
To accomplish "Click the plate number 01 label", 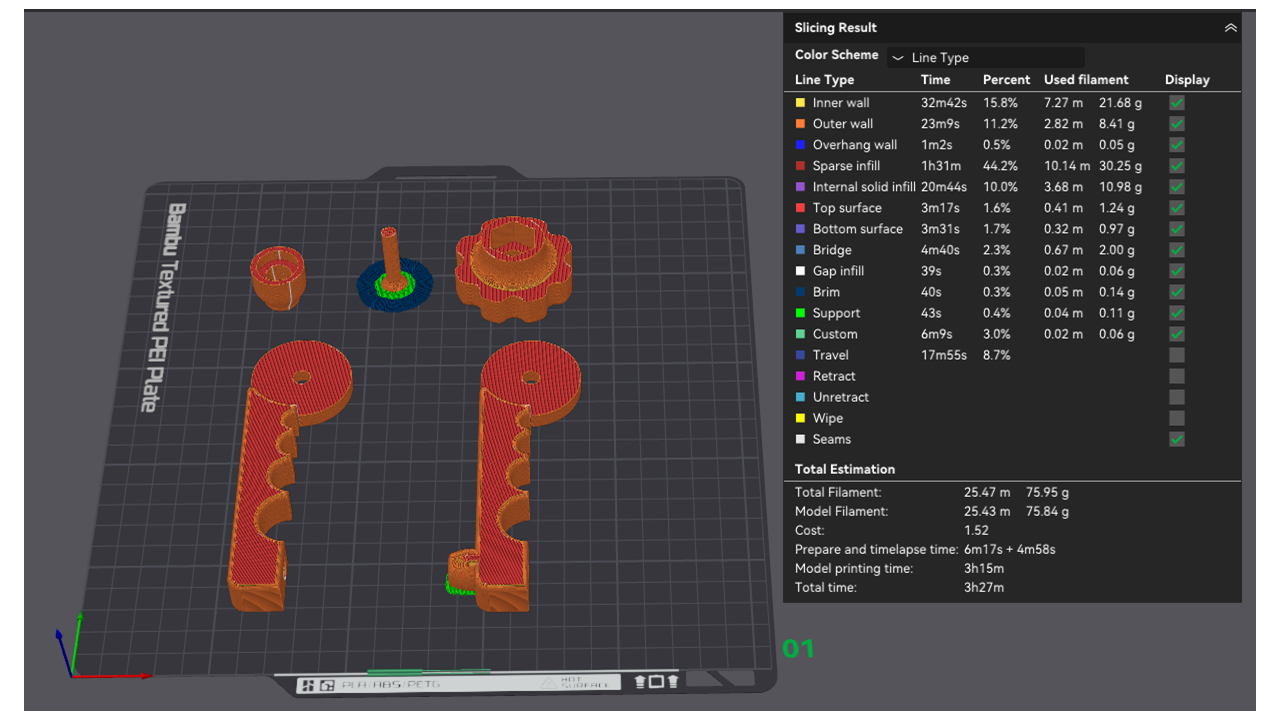I will [798, 649].
